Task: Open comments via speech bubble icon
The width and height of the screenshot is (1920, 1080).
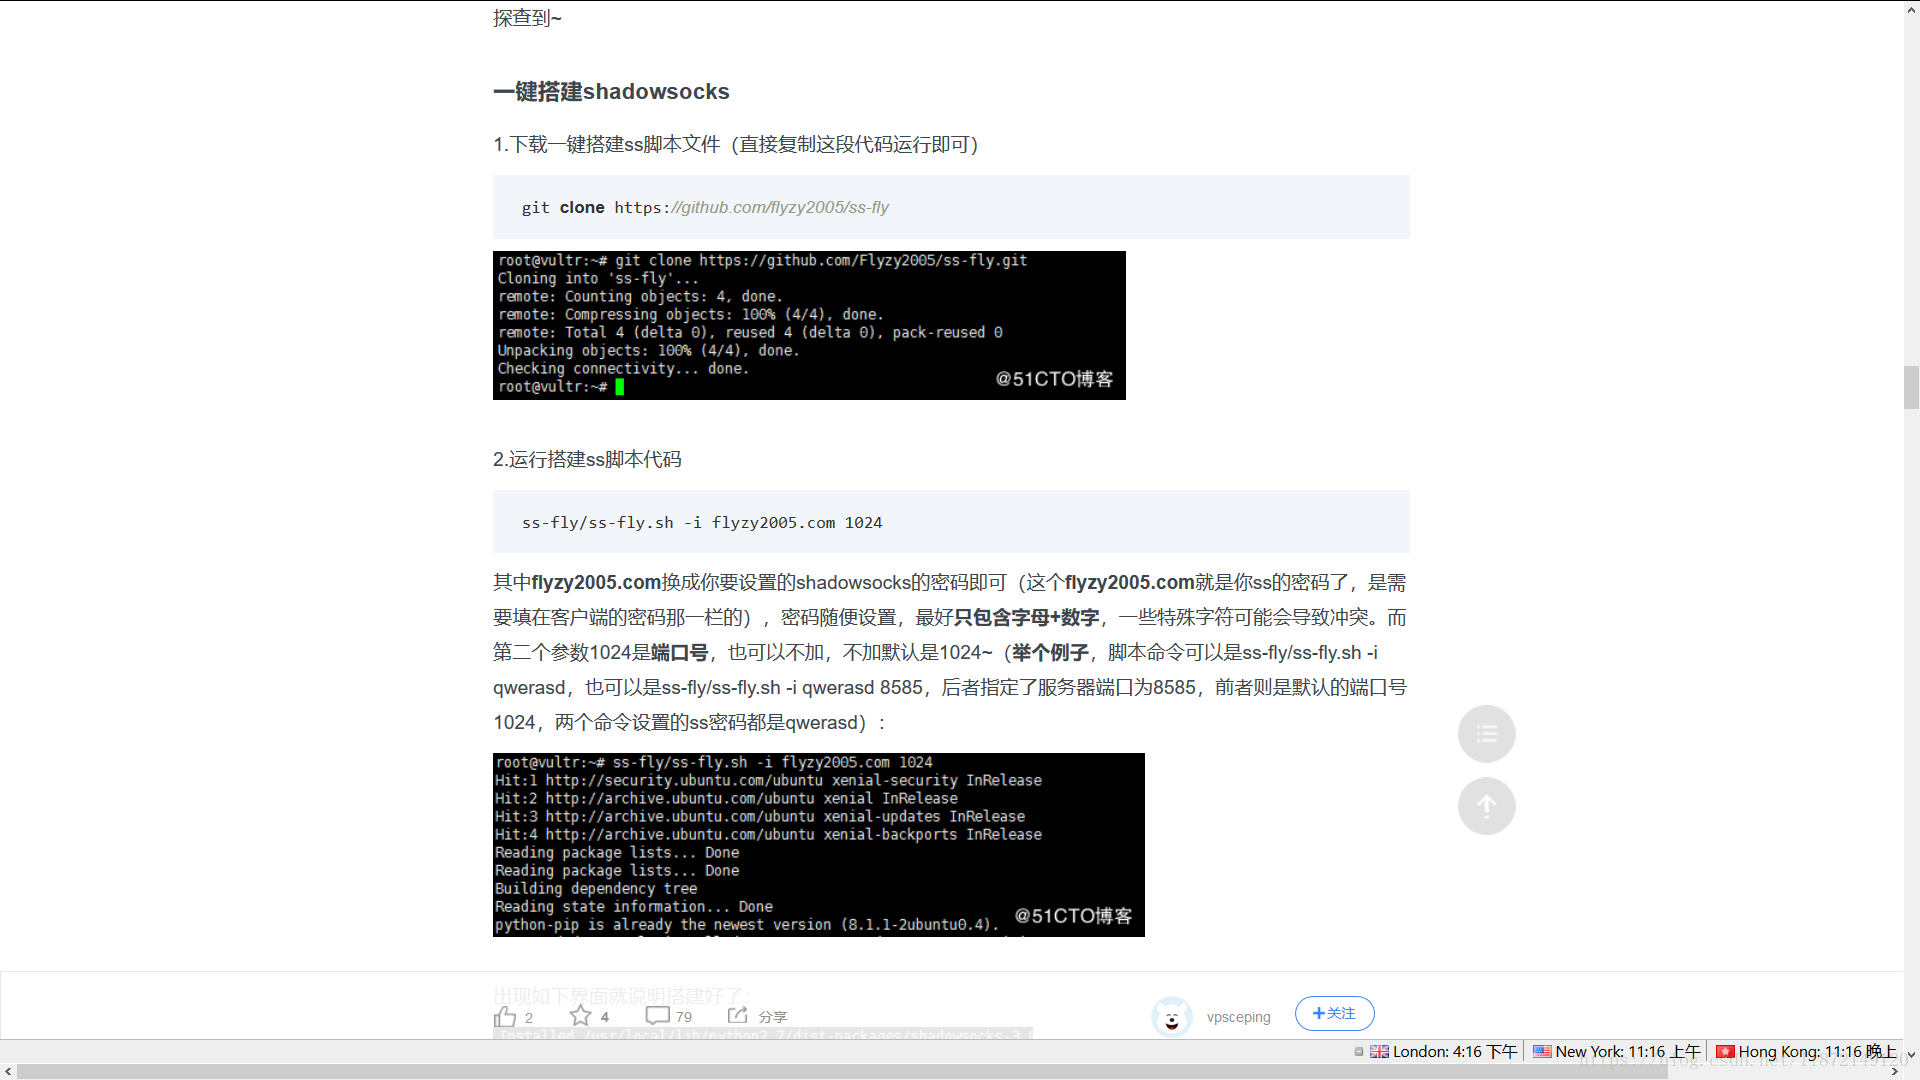Action: point(657,1016)
